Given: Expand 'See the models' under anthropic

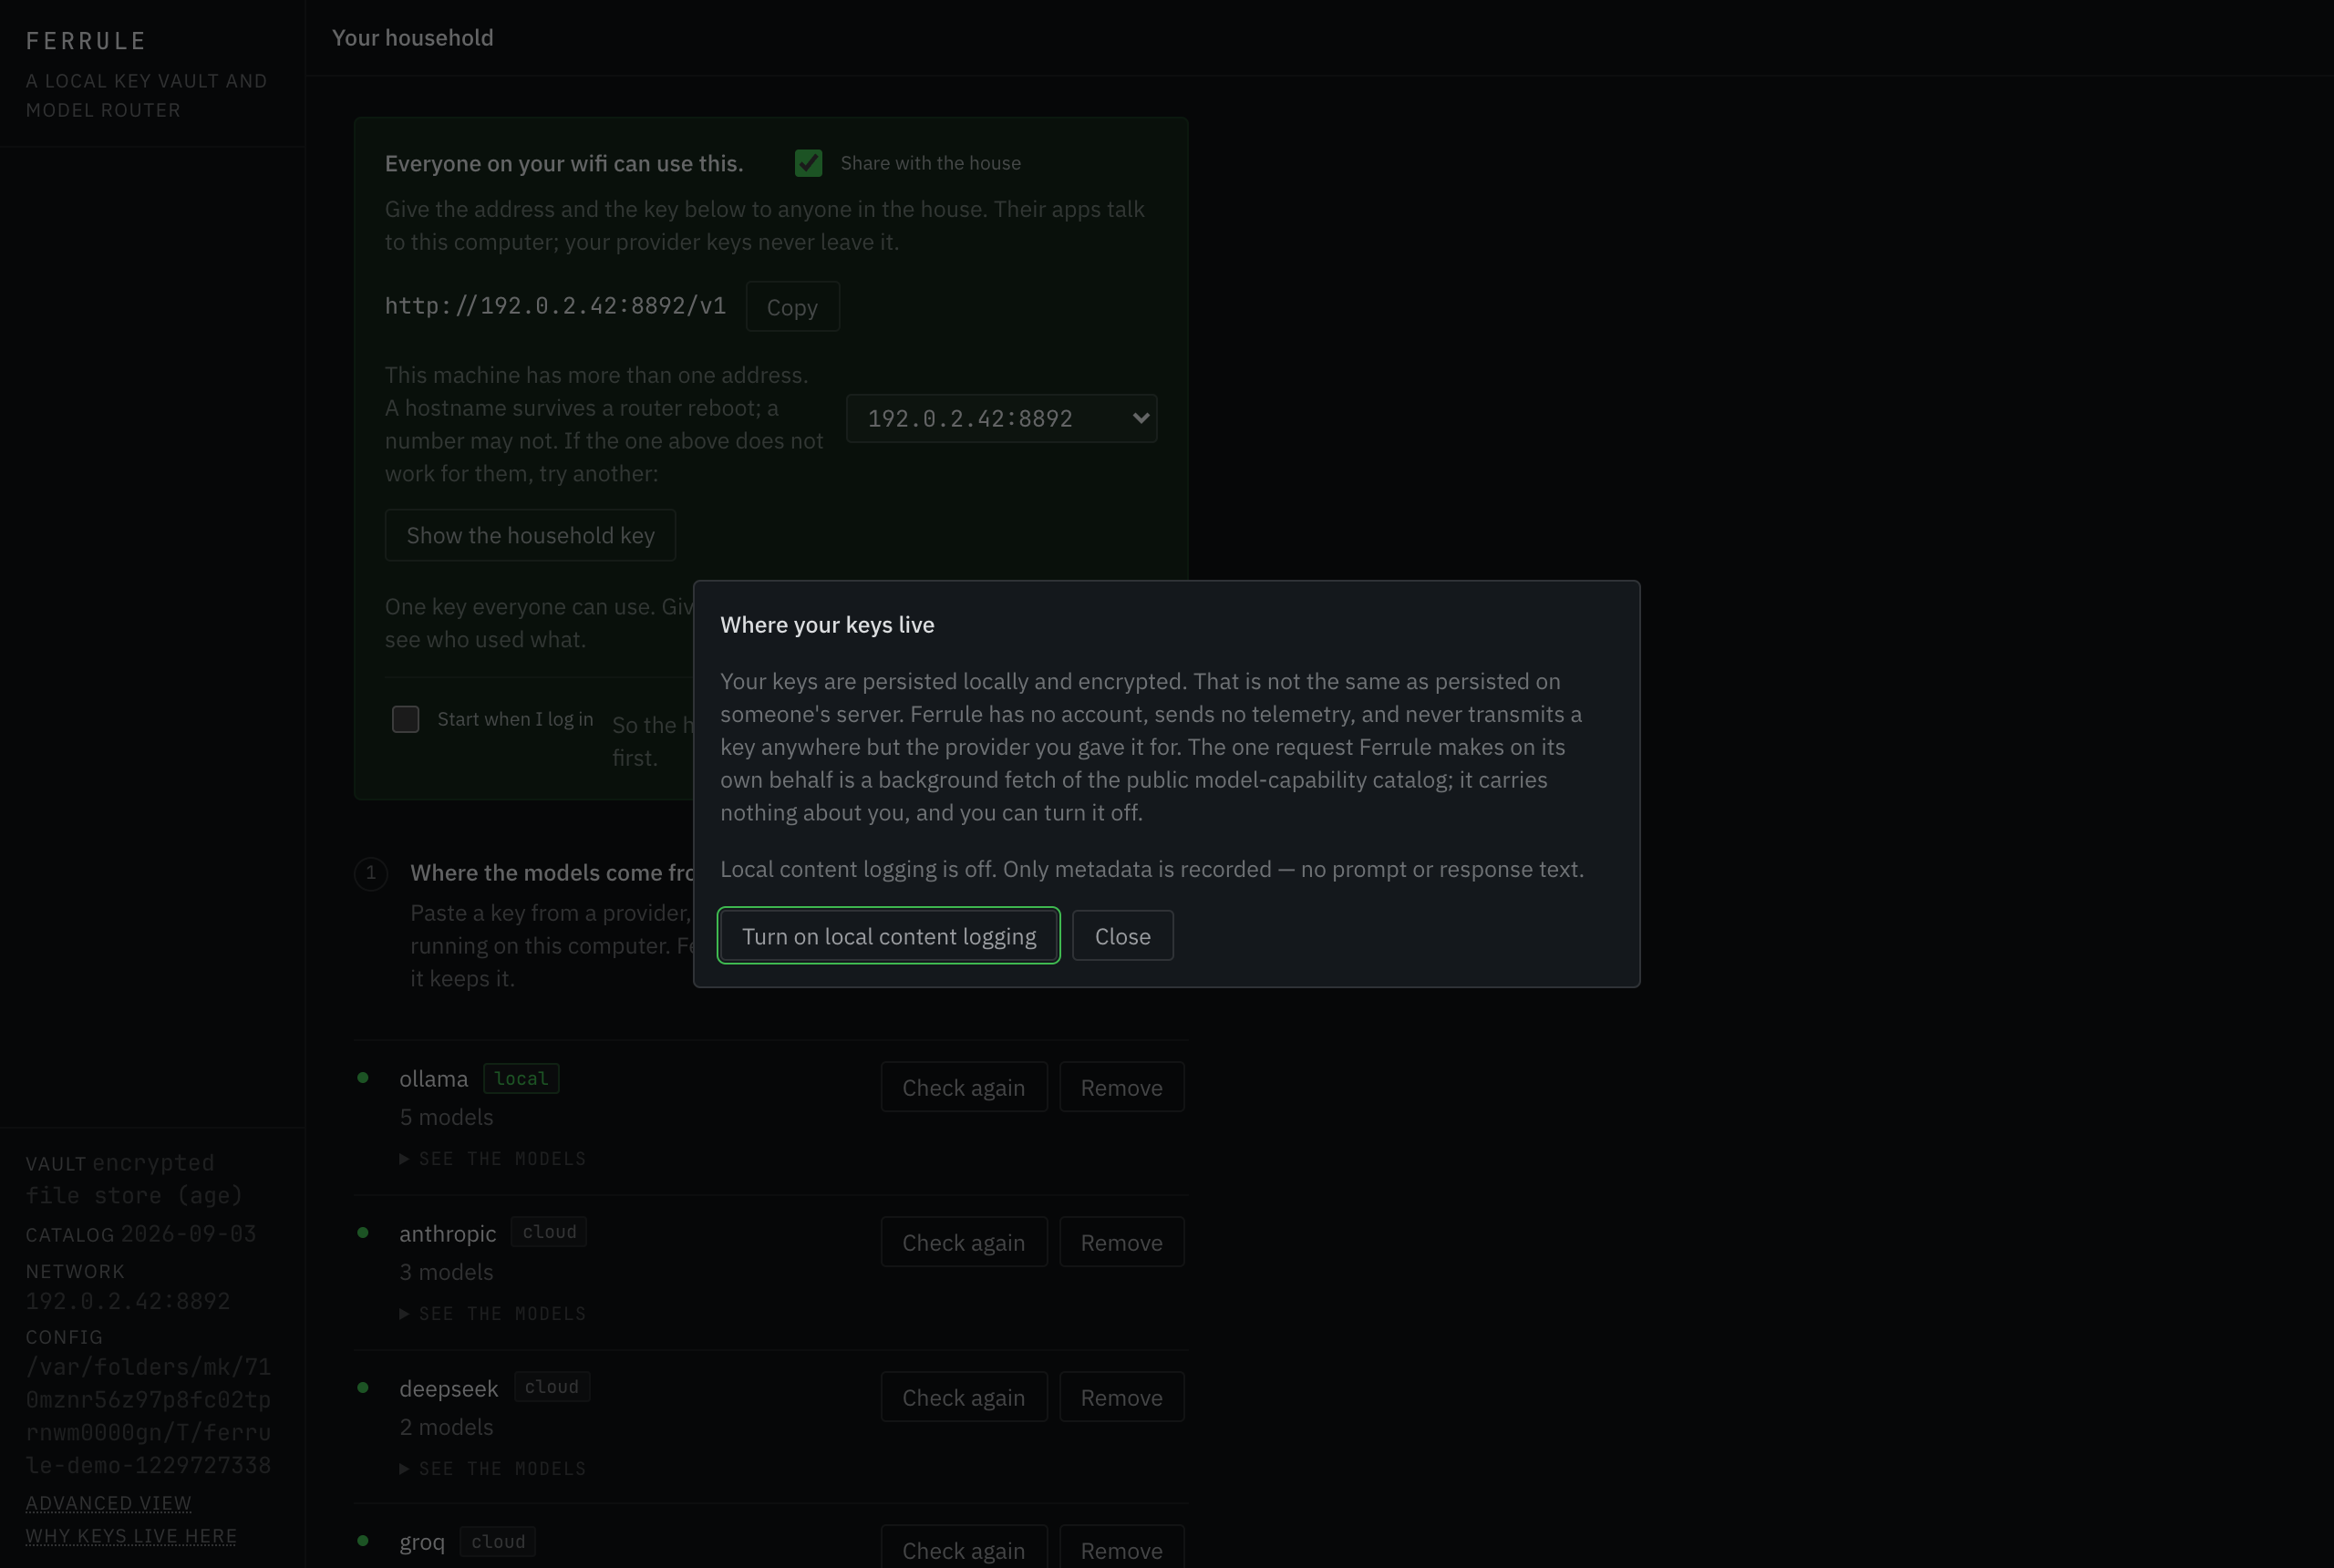Looking at the screenshot, I should pos(493,1313).
